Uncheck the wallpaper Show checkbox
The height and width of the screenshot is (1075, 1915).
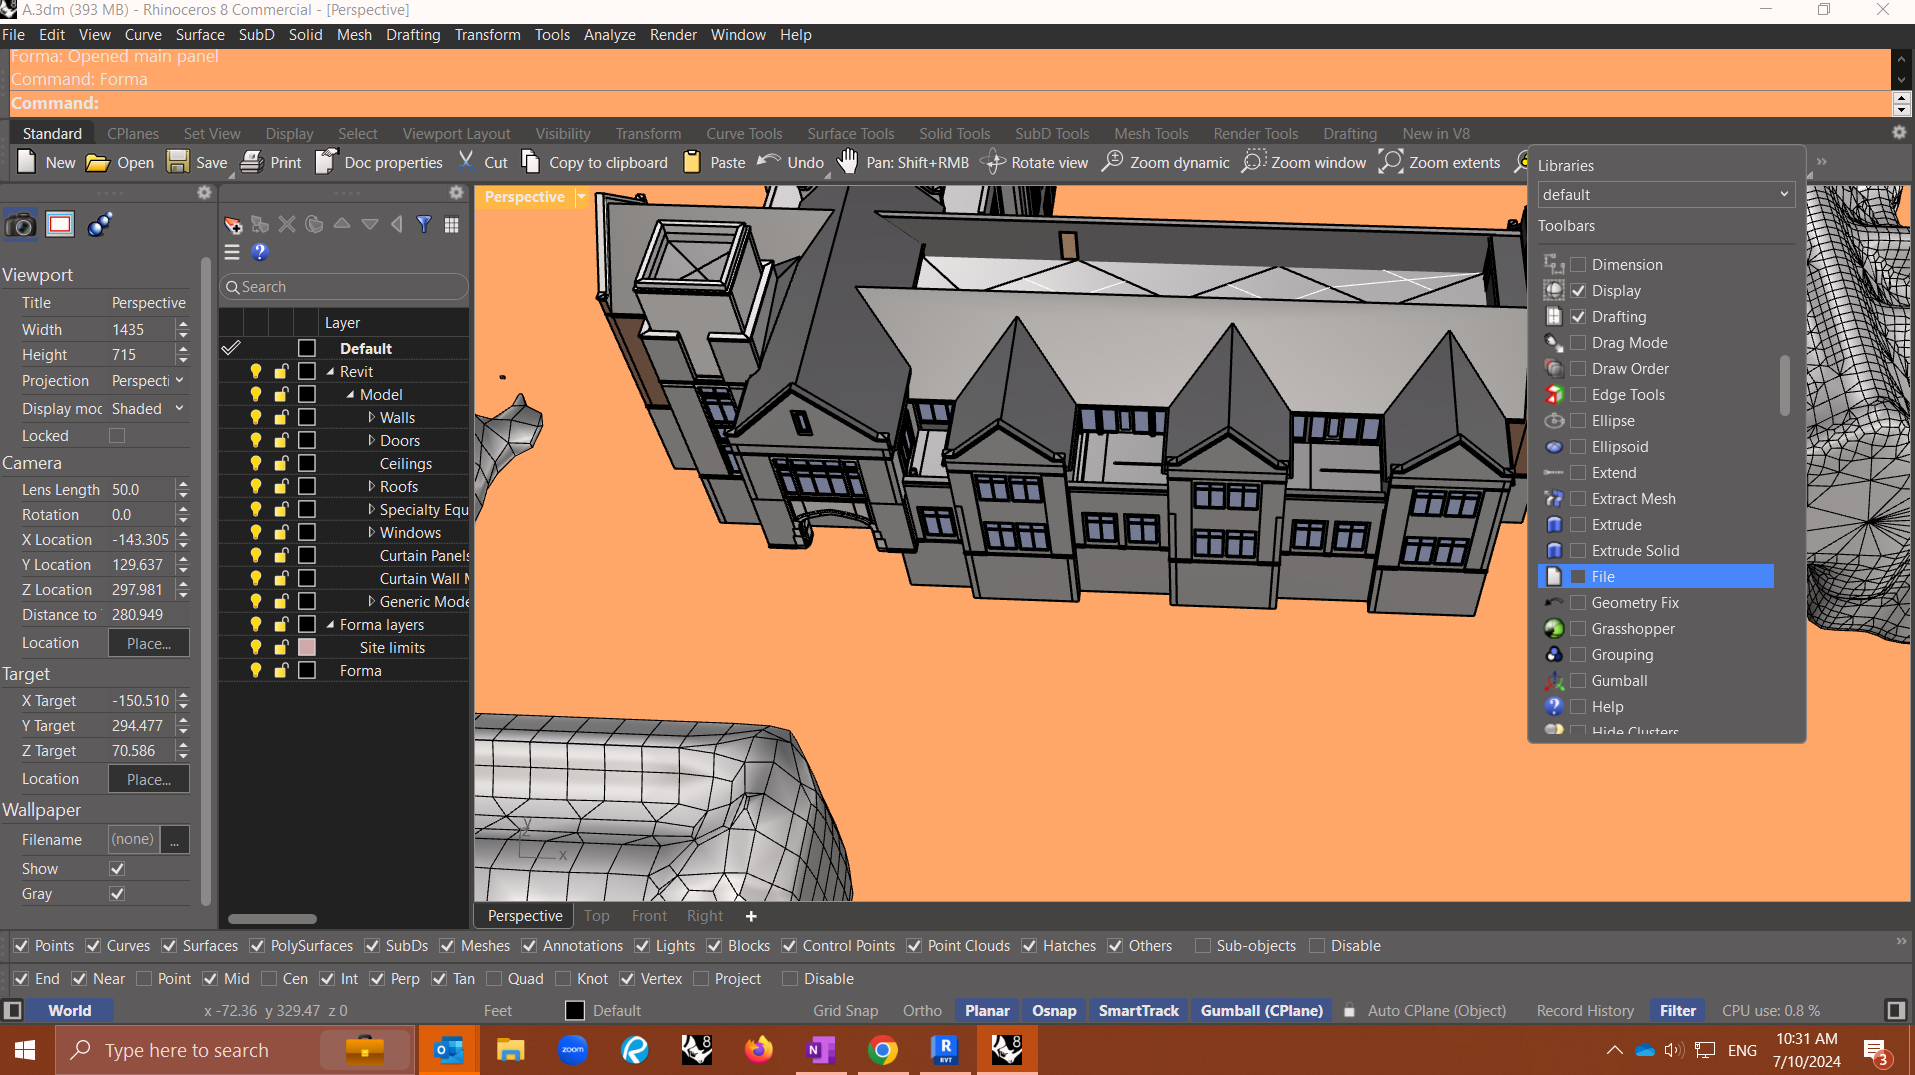pyautogui.click(x=117, y=869)
